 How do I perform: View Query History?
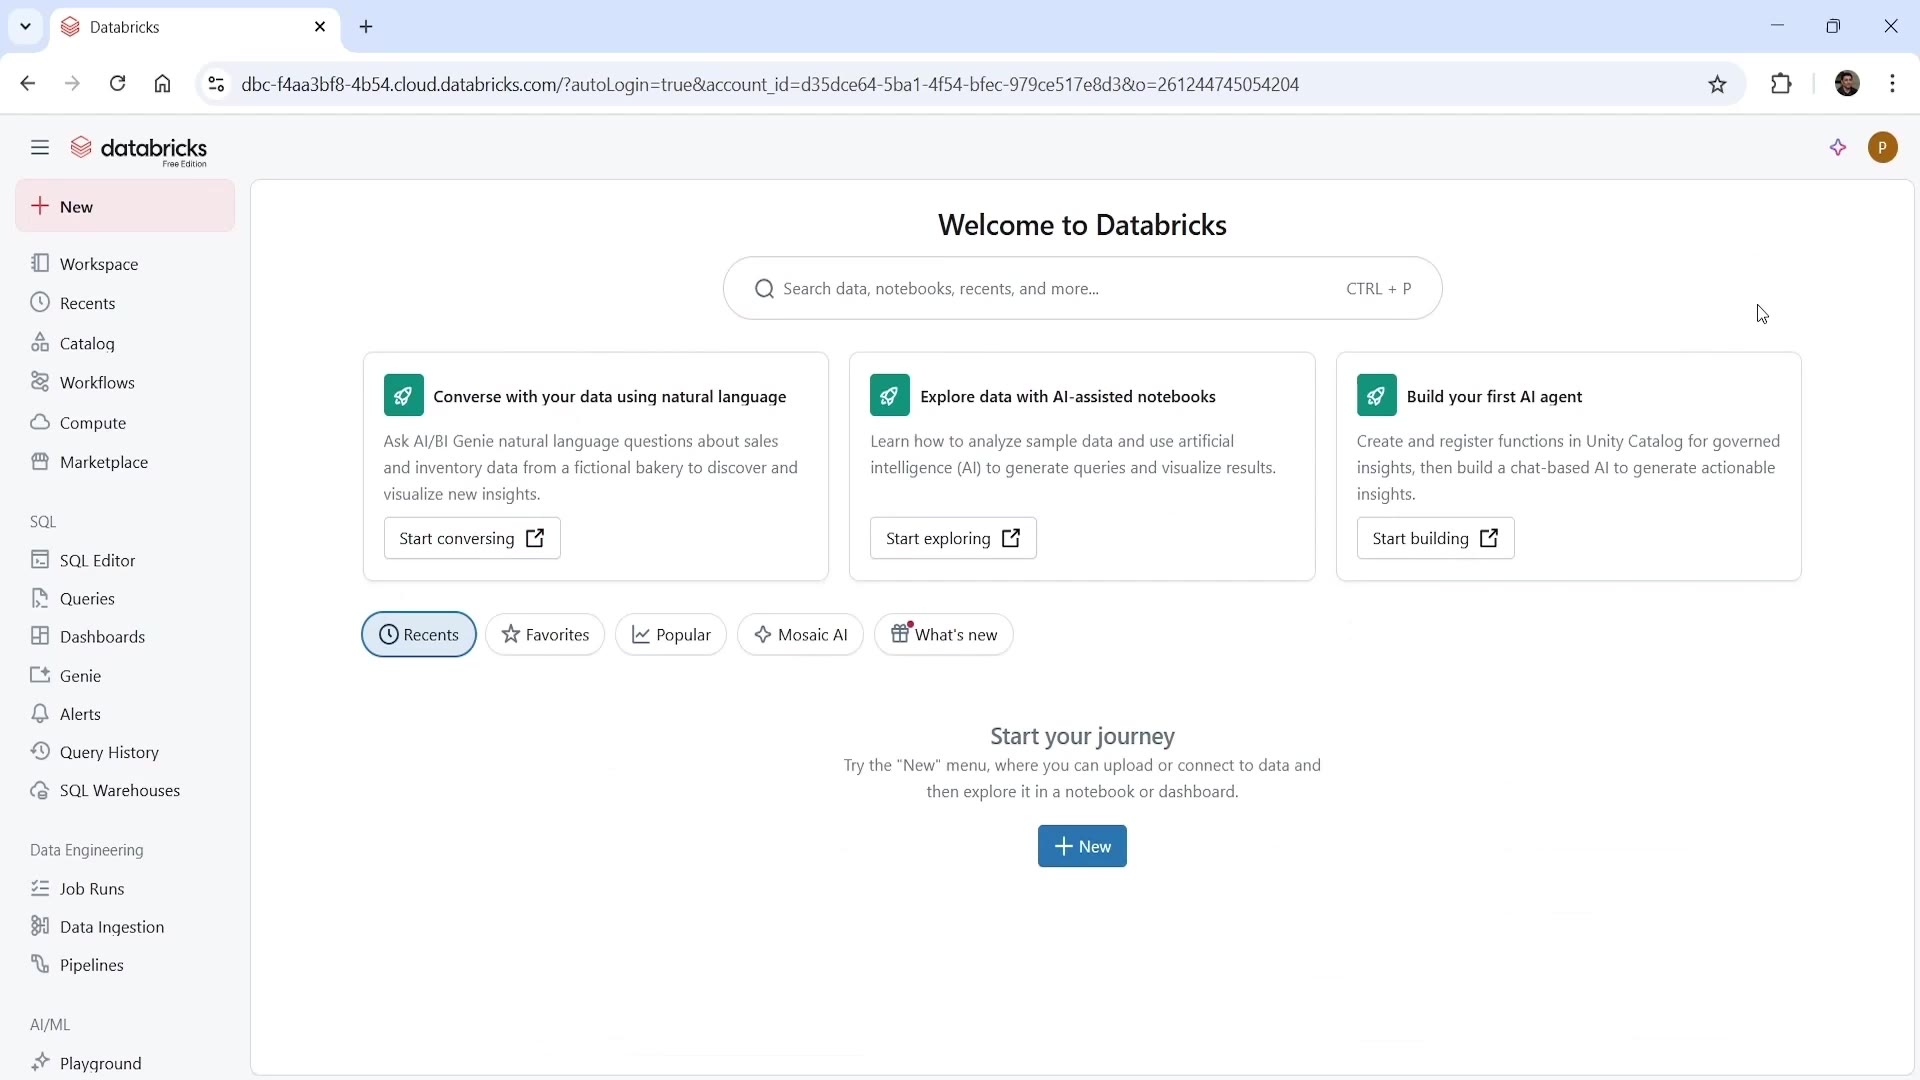coord(125,752)
